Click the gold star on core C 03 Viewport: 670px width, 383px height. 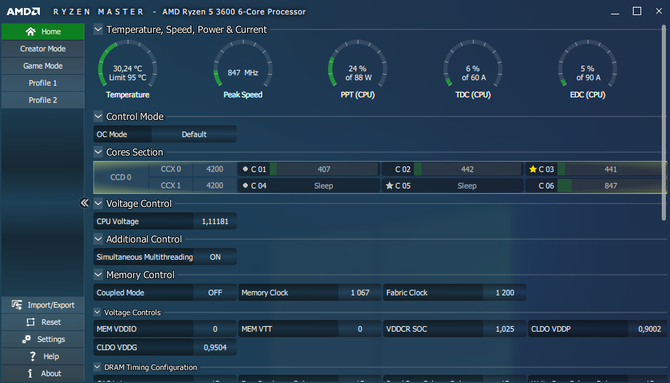[532, 169]
